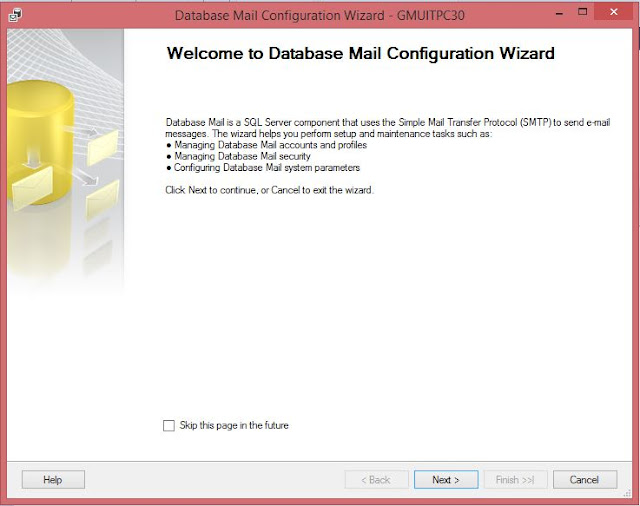The height and width of the screenshot is (506, 640).
Task: Click the disabled Finish >>| button
Action: pyautogui.click(x=515, y=479)
